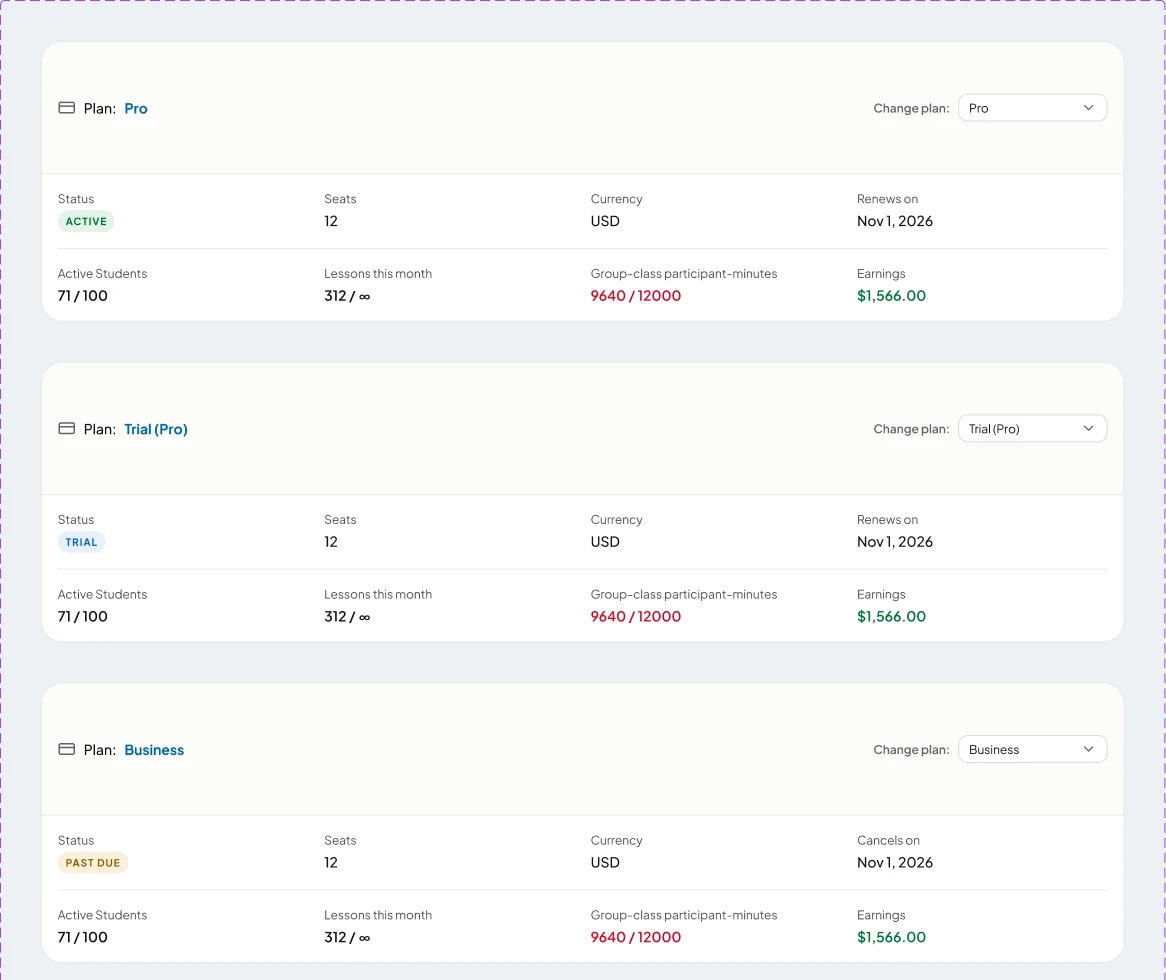Click 312 / ∞ lessons in Trial (Pro) card
Screen dimensions: 1166x980
(347, 616)
